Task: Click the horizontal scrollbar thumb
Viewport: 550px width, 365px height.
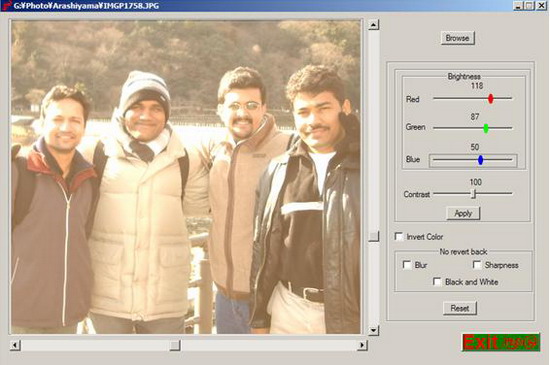Action: [175, 345]
